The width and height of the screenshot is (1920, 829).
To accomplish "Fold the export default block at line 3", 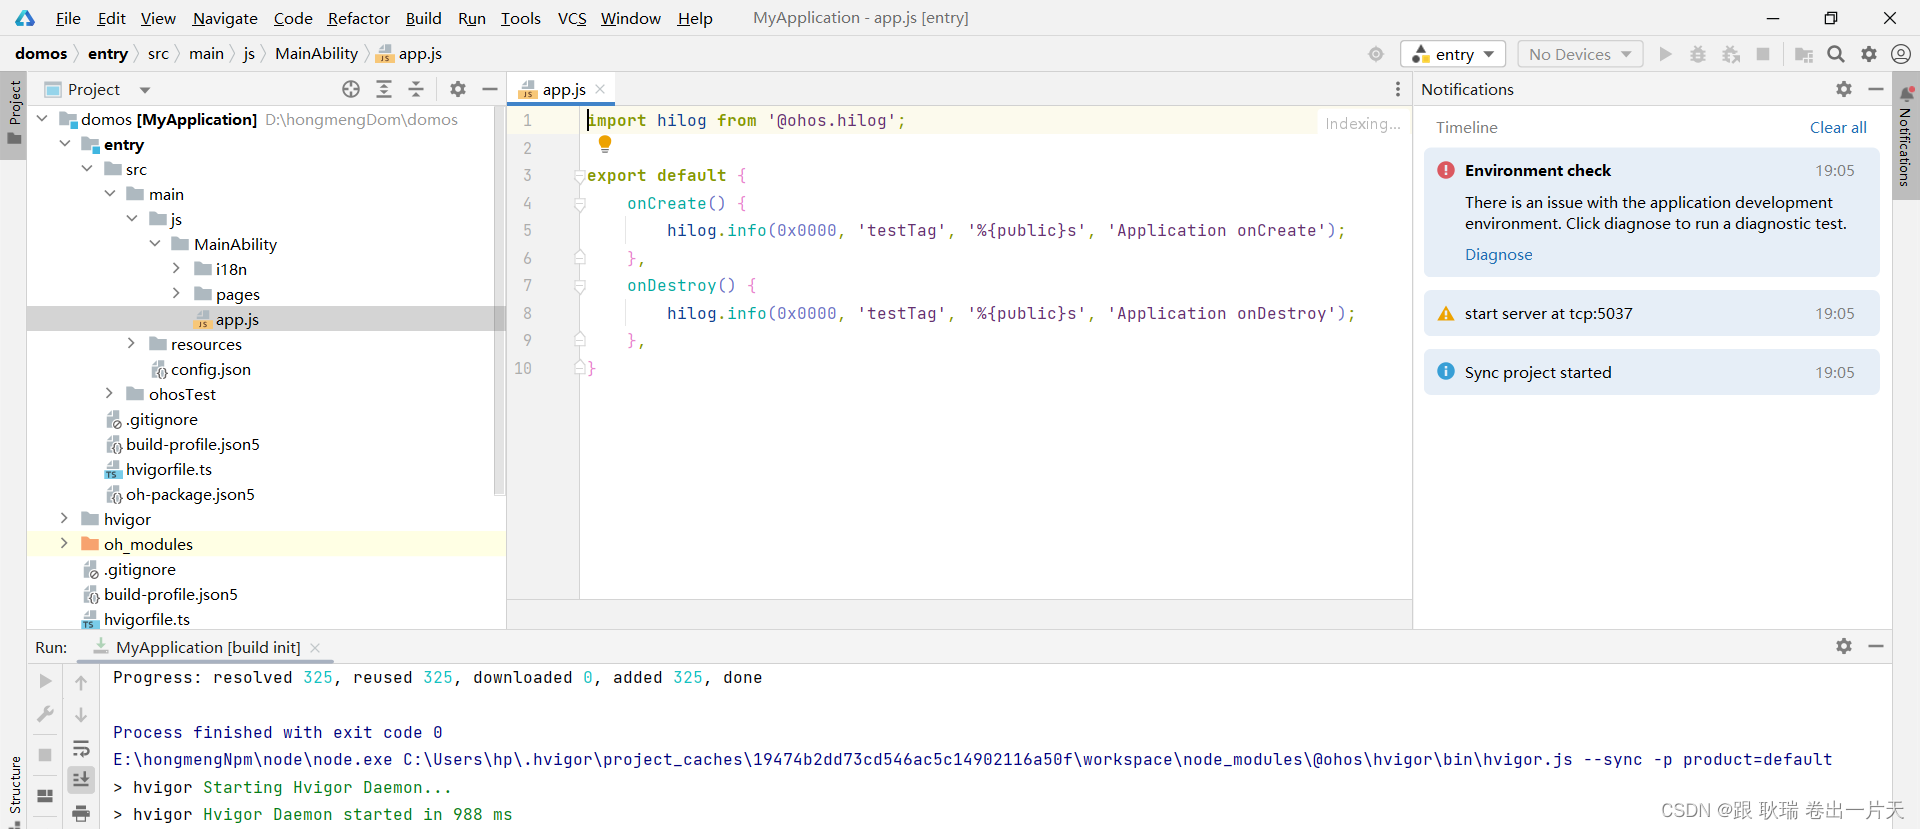I will pos(579,176).
